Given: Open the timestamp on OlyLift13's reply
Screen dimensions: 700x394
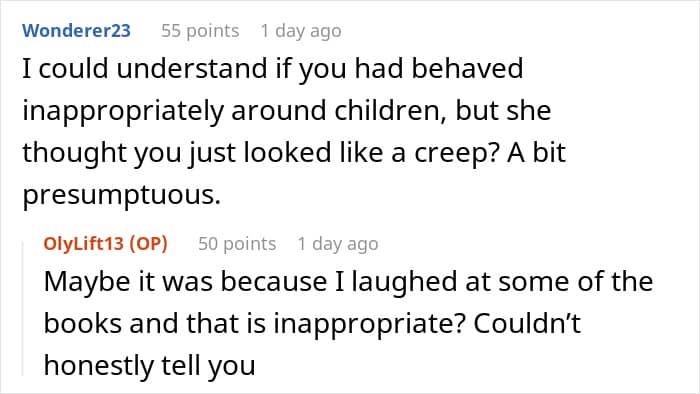Looking at the screenshot, I should (x=338, y=244).
